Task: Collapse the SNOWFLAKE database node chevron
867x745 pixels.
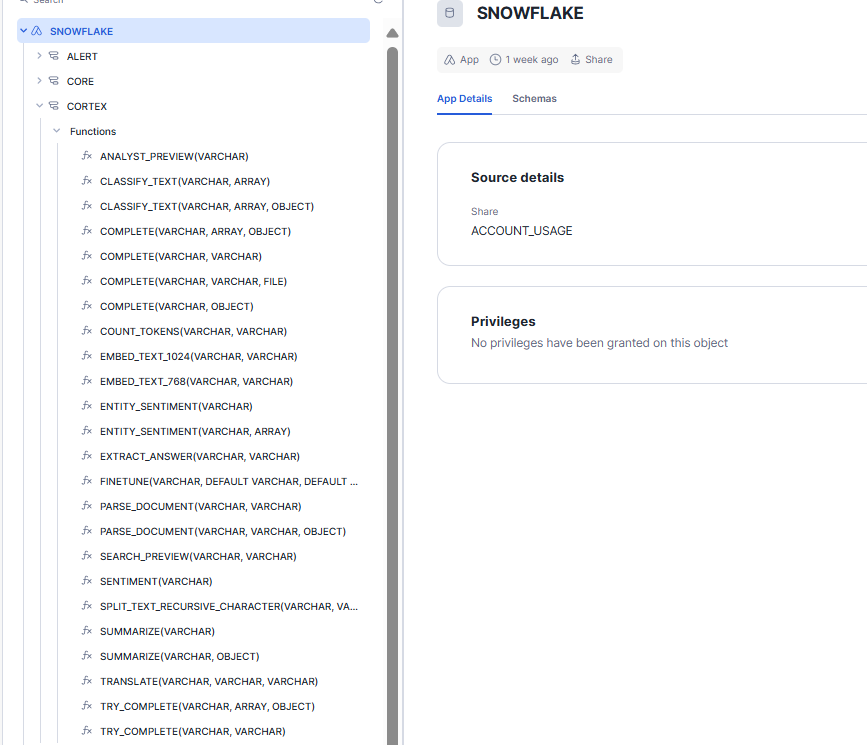Action: click(24, 31)
